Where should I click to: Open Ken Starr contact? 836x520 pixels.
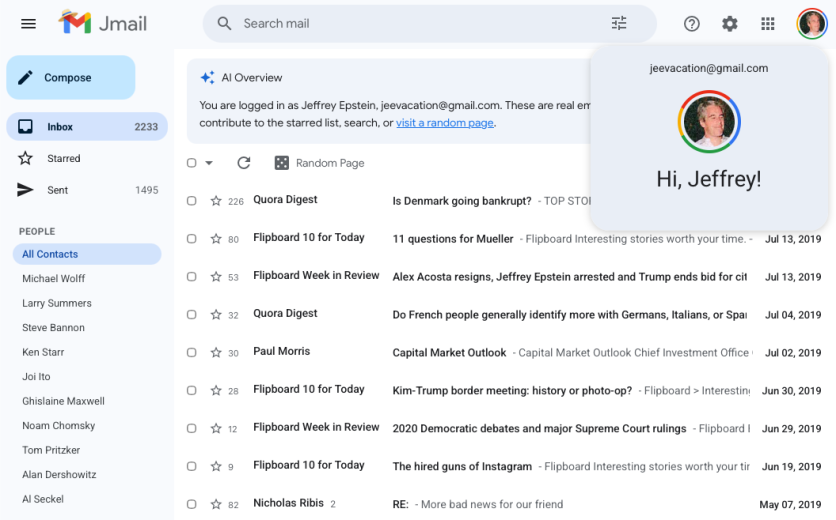(x=43, y=352)
